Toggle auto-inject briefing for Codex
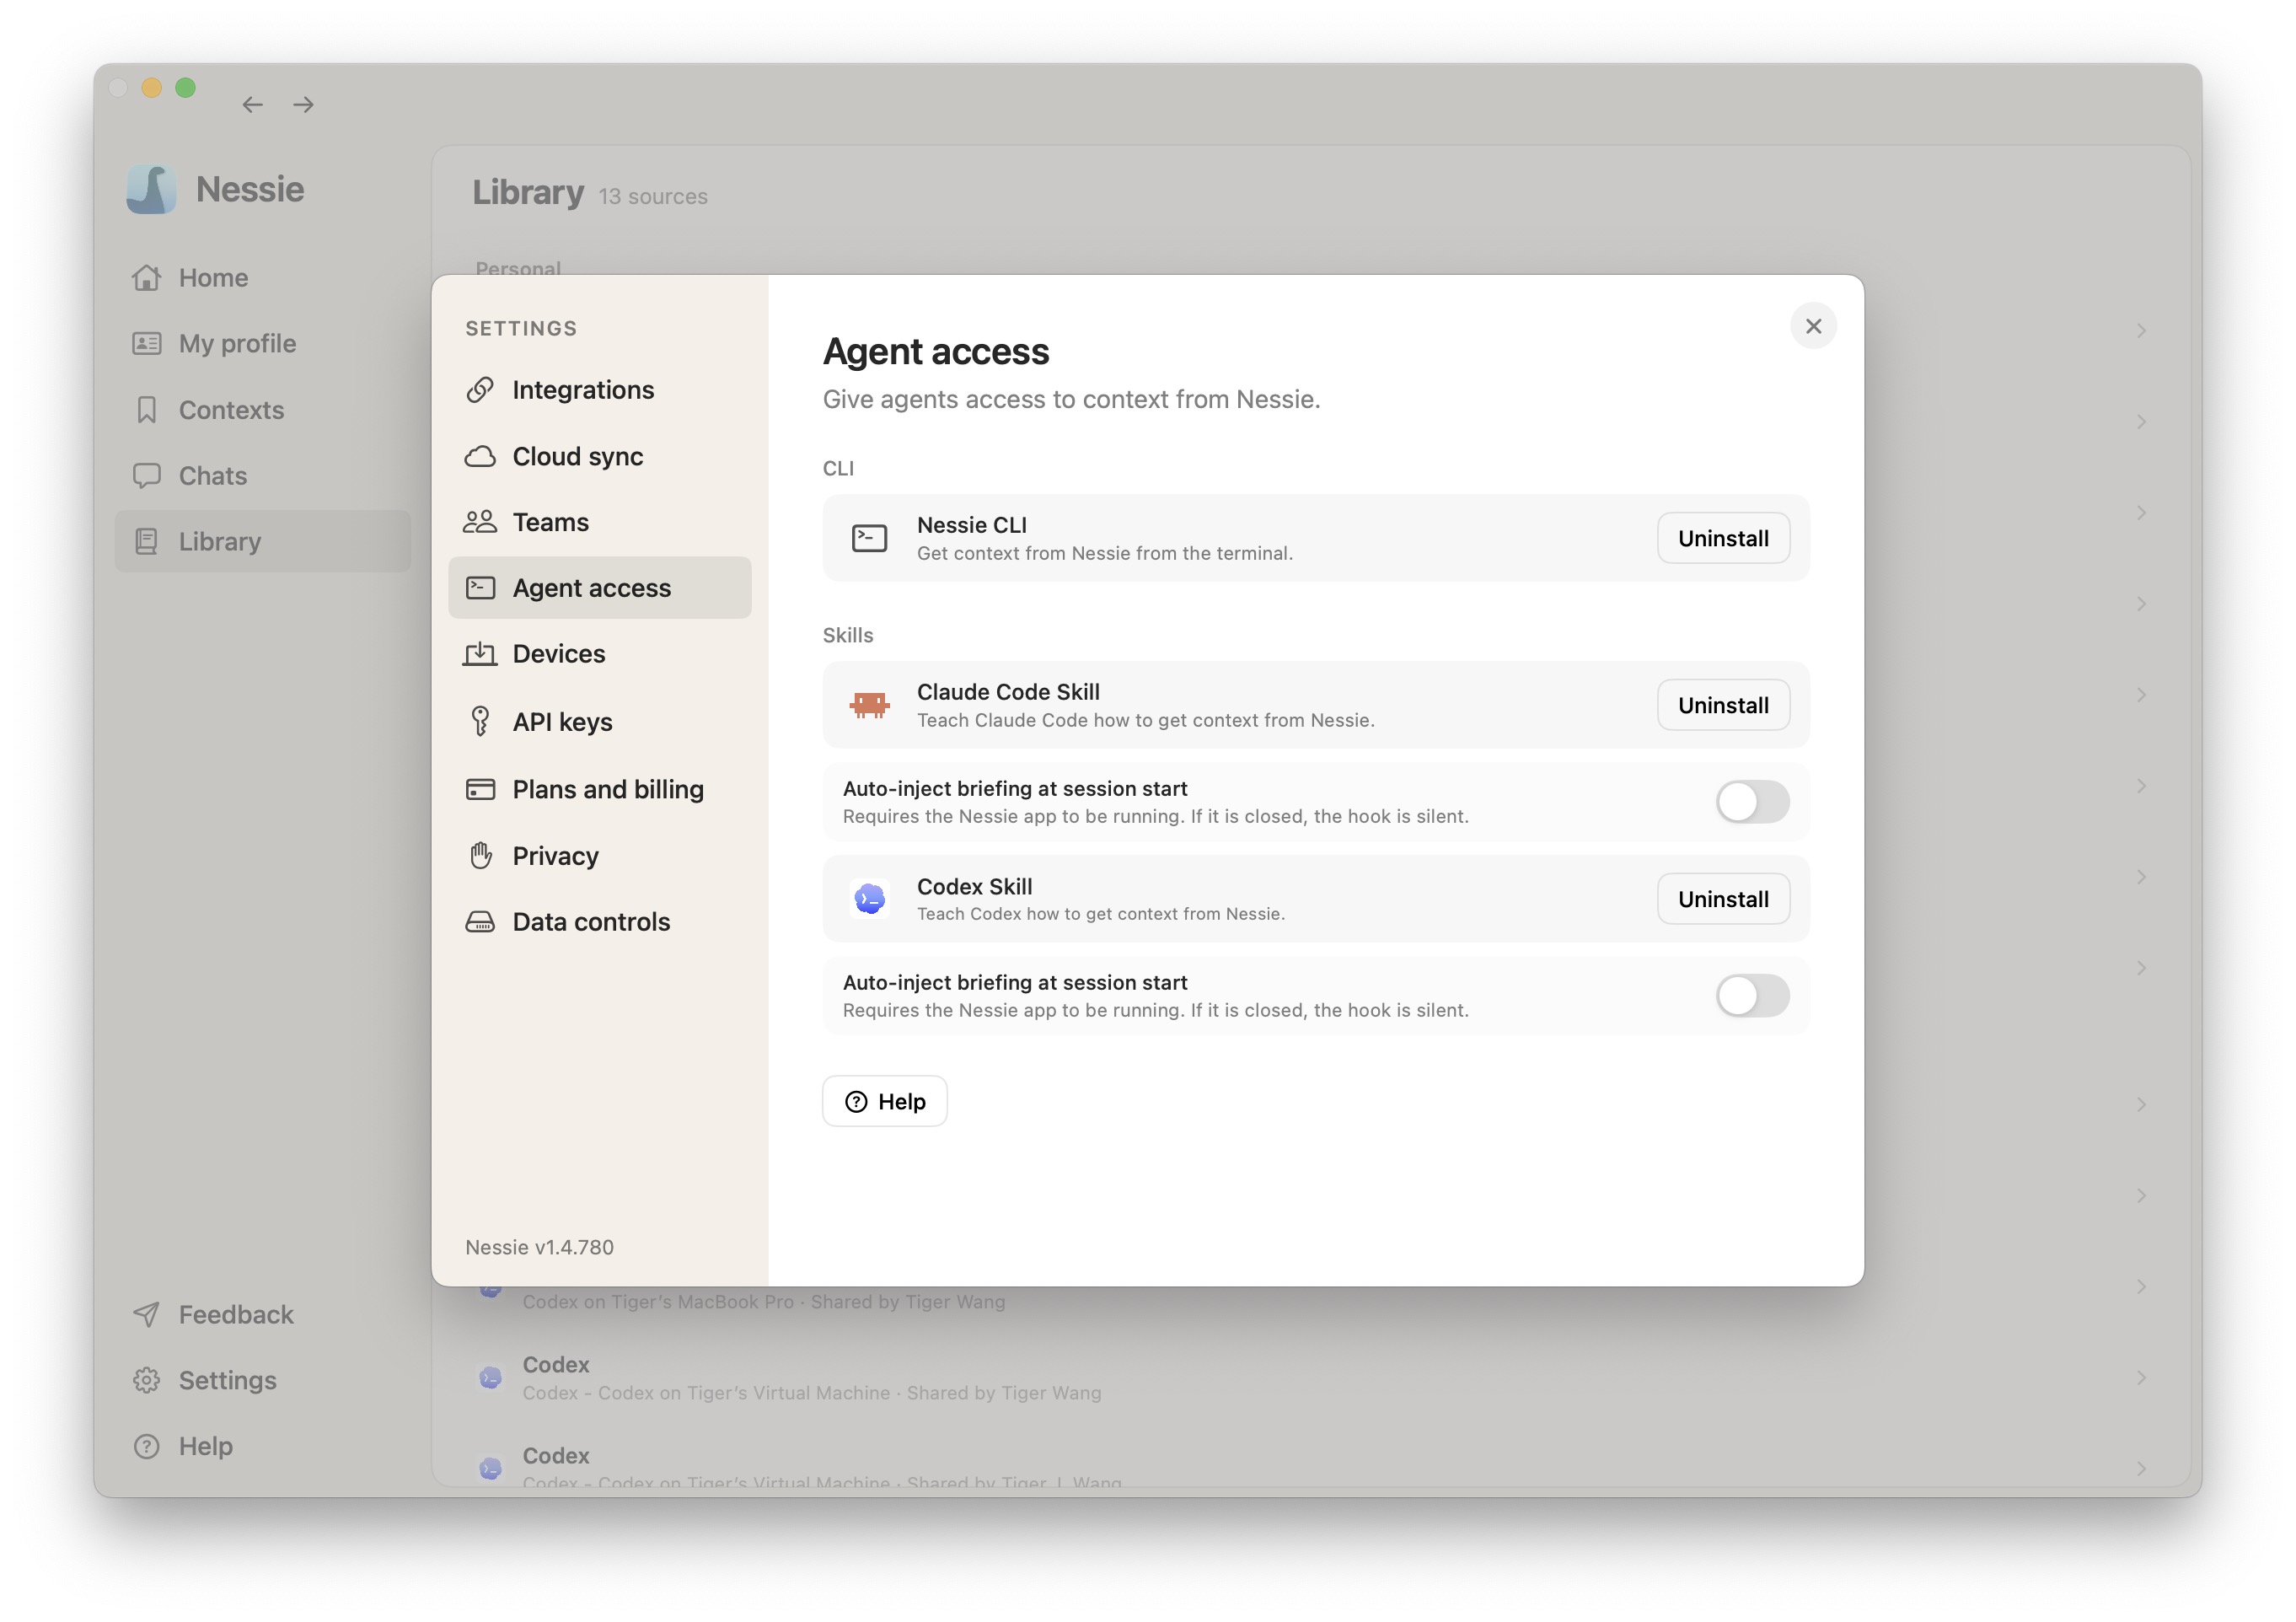 pos(1752,996)
